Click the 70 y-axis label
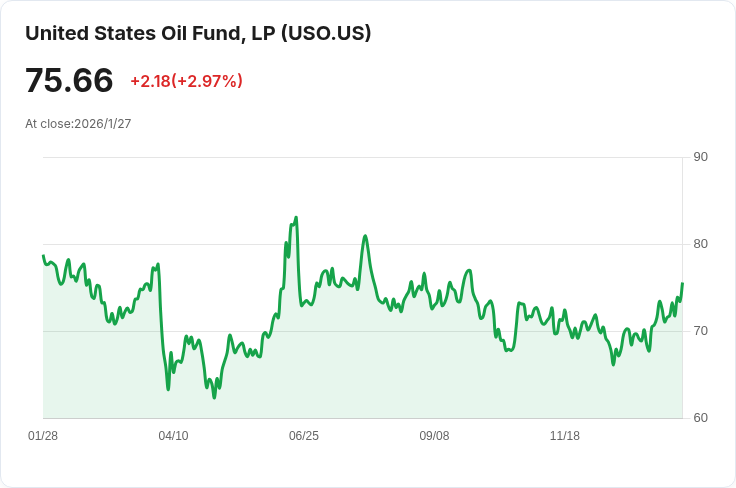736x488 pixels. click(x=700, y=331)
